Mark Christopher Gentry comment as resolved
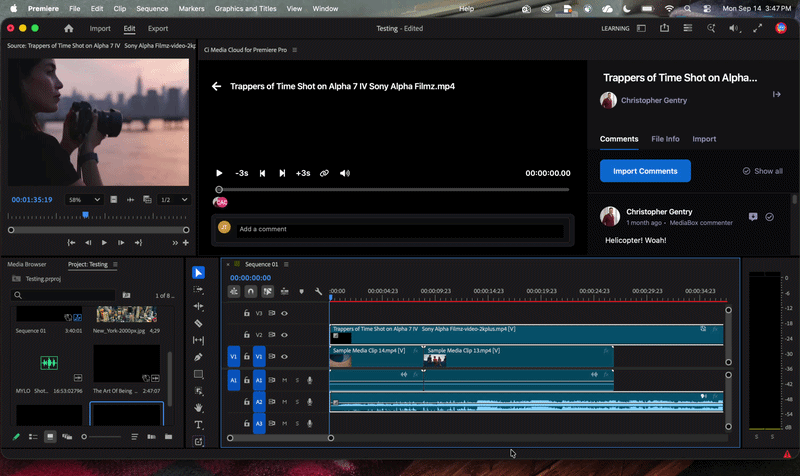 pyautogui.click(x=769, y=217)
